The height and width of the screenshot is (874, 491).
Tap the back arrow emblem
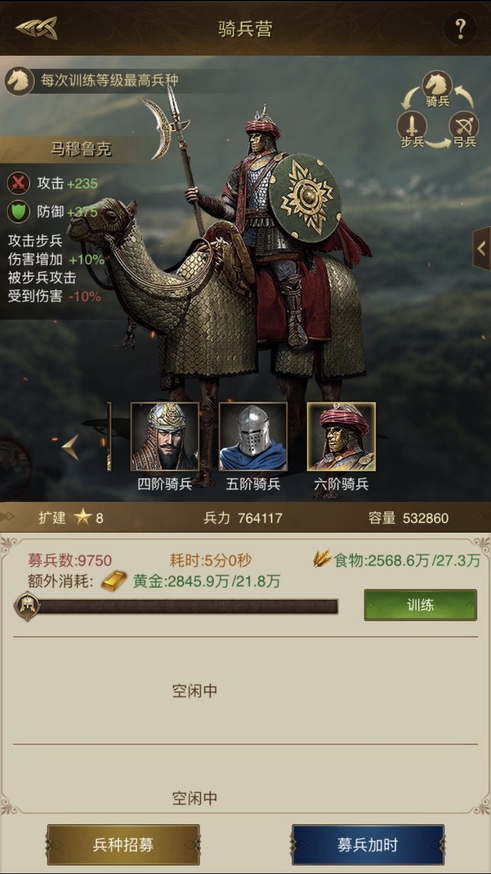(x=36, y=27)
